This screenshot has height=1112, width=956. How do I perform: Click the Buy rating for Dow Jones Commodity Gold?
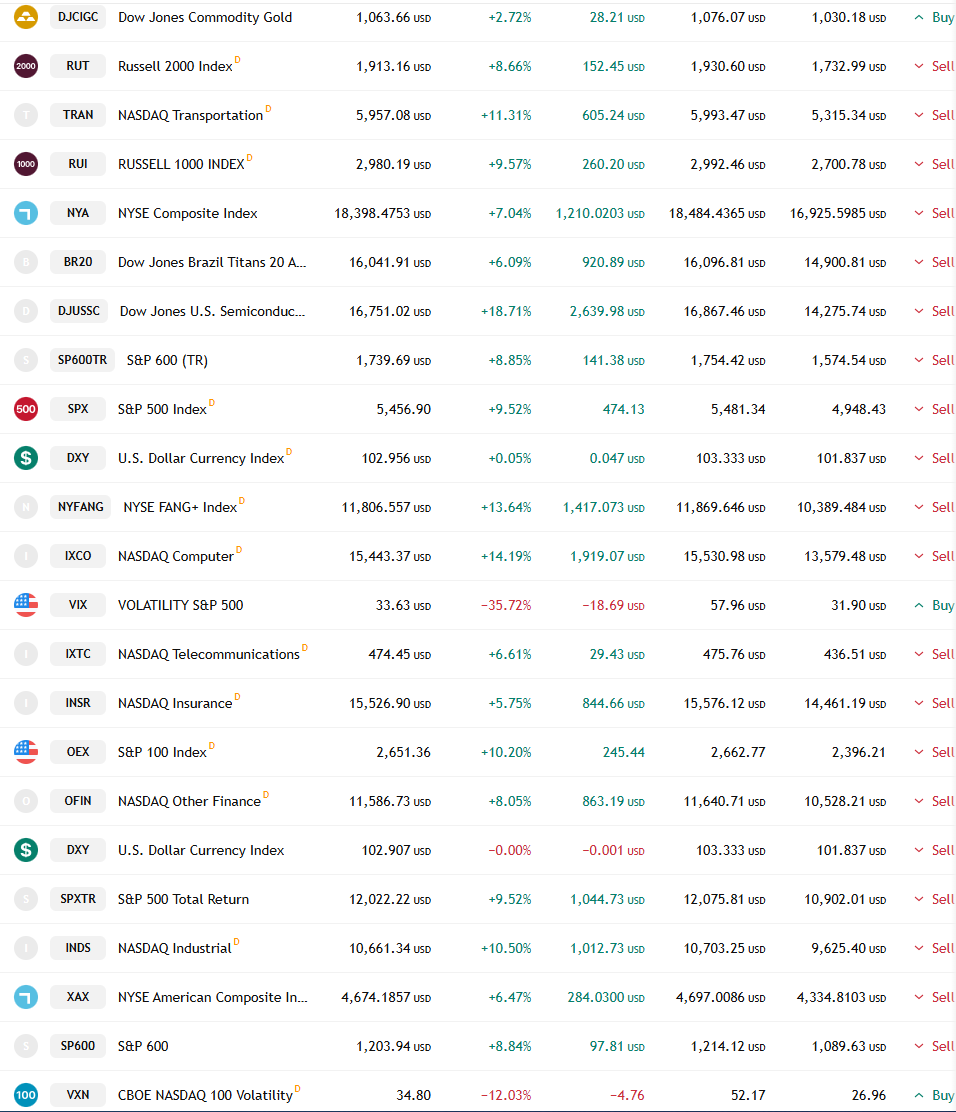click(934, 17)
